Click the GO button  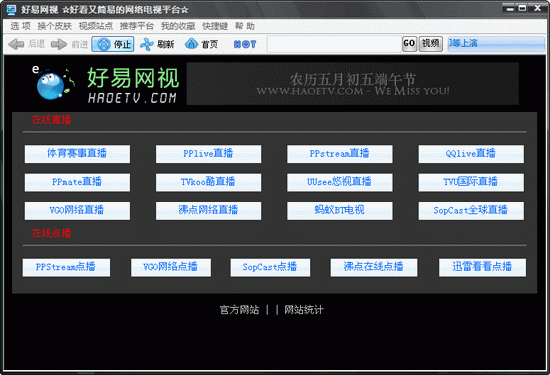click(409, 43)
